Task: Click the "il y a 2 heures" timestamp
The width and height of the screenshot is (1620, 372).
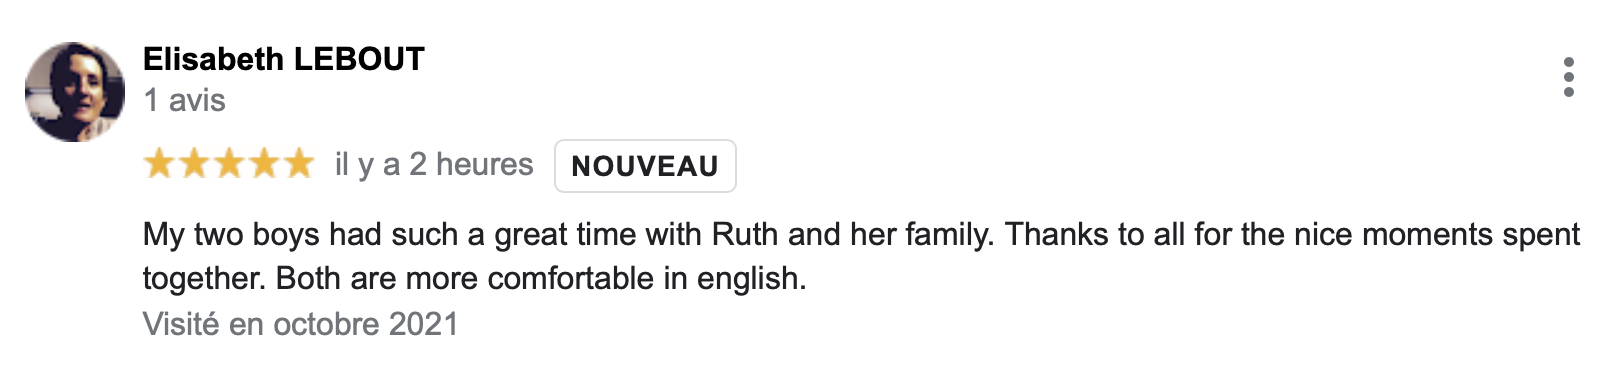Action: pyautogui.click(x=434, y=164)
